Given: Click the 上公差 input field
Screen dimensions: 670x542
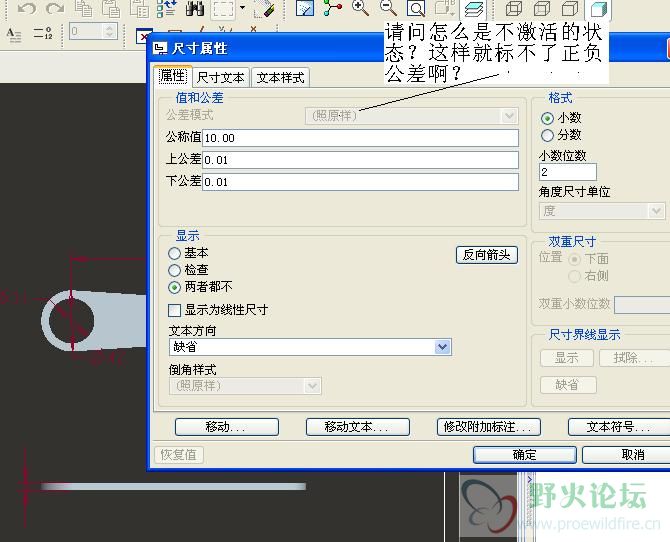Looking at the screenshot, I should (360, 160).
